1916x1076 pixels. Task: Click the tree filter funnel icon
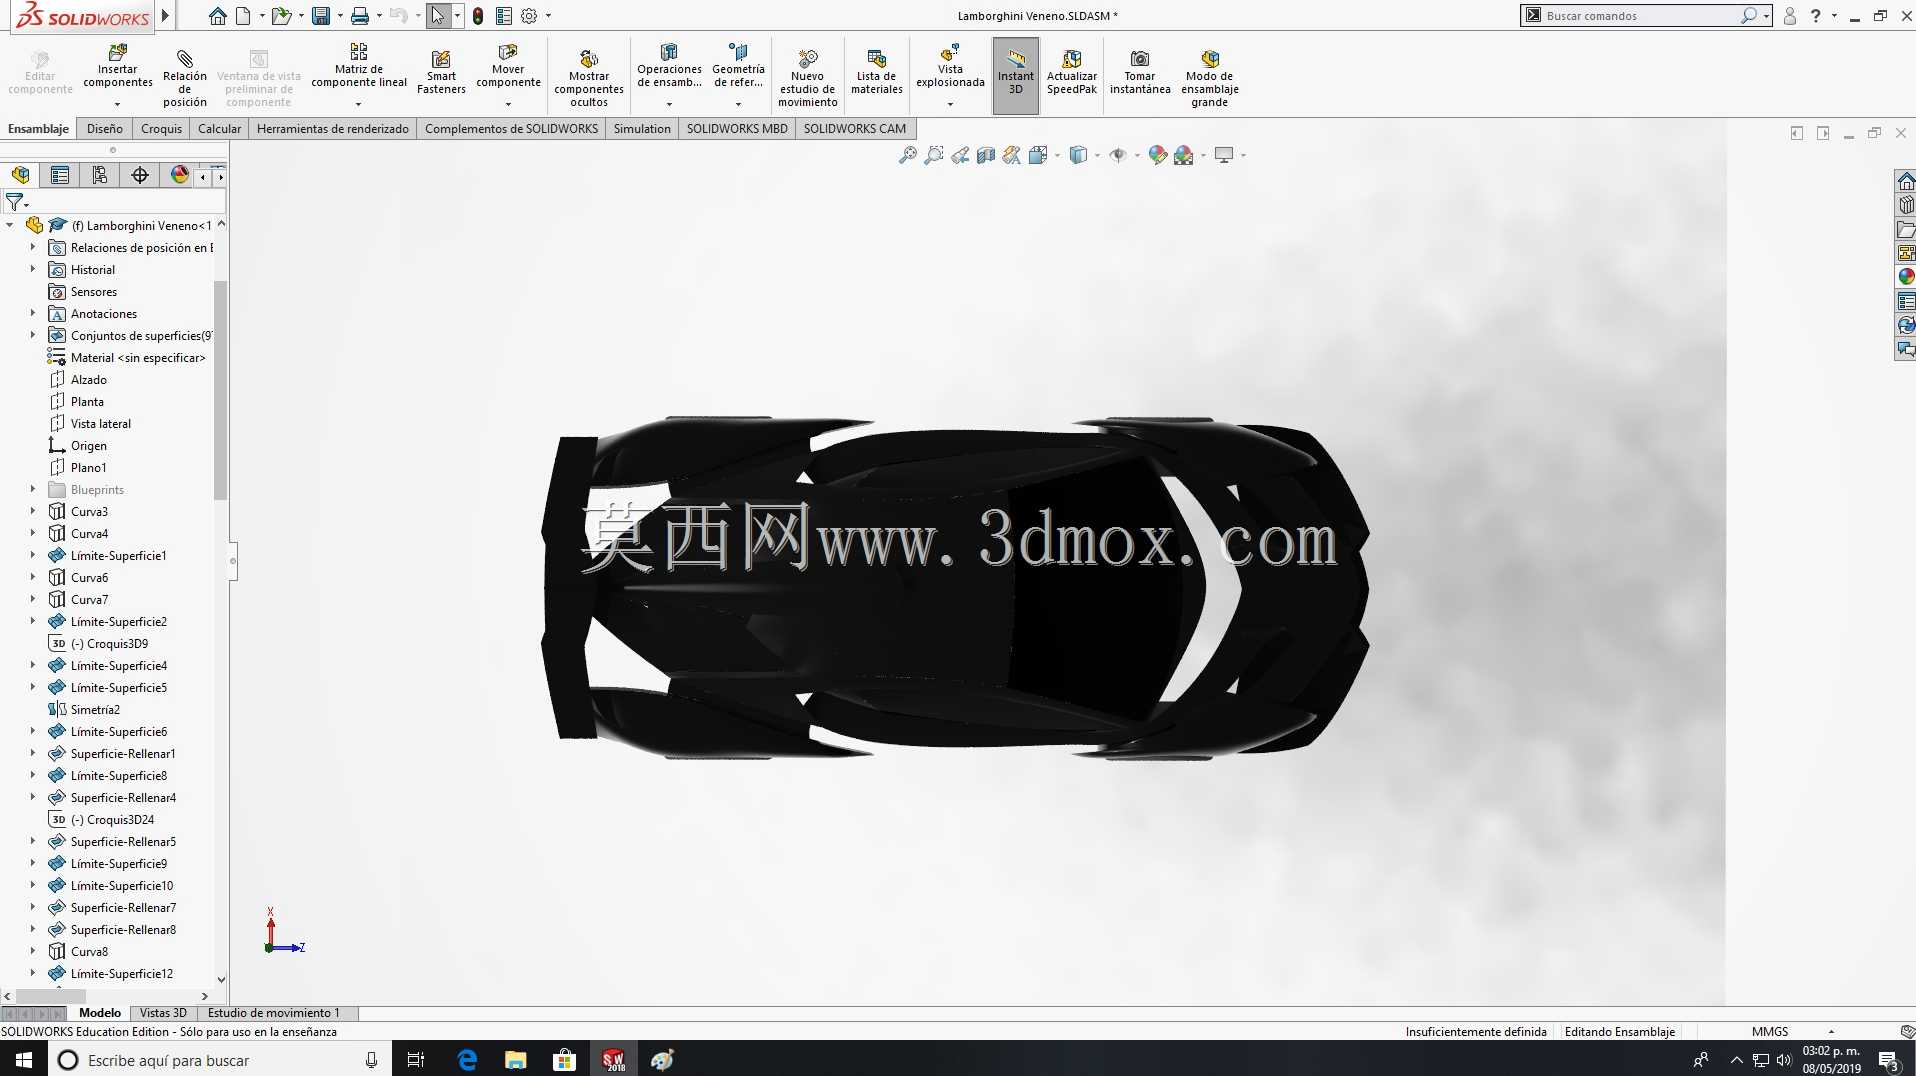(x=14, y=203)
